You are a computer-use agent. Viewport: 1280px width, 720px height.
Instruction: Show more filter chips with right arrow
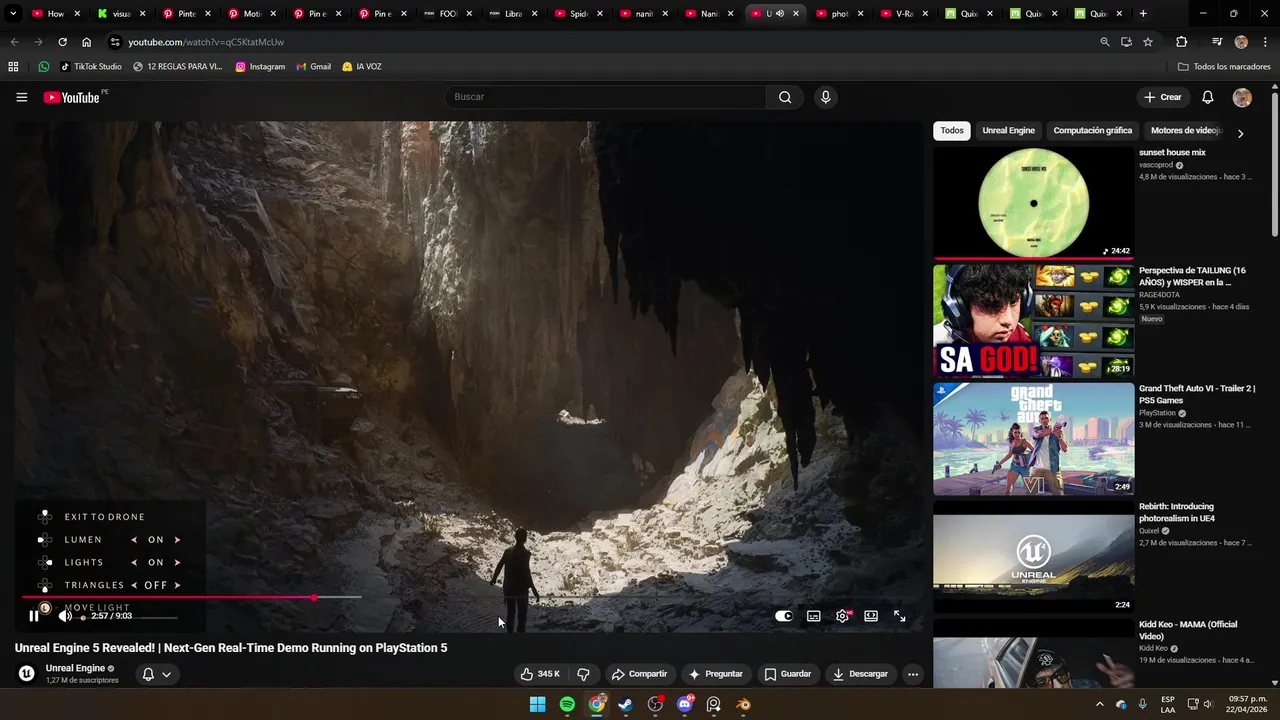click(x=1240, y=133)
